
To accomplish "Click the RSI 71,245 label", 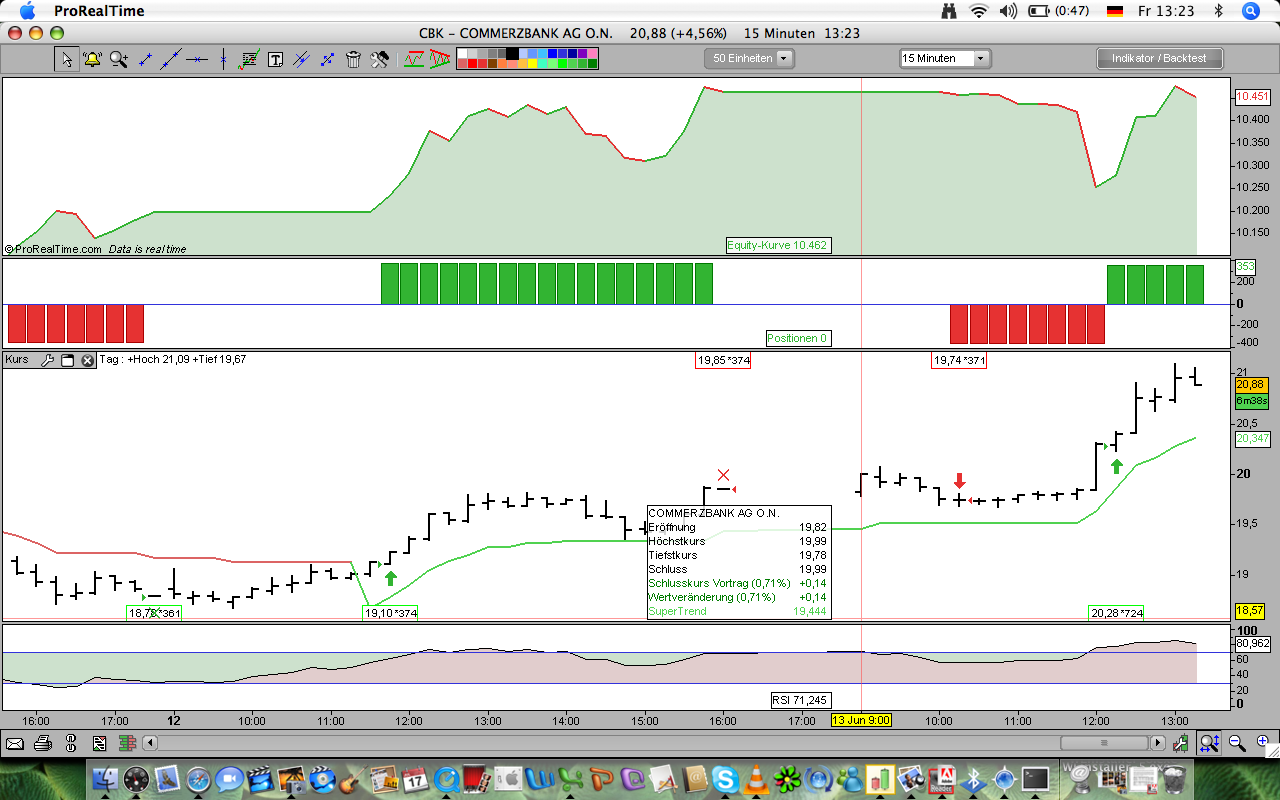I will [x=801, y=700].
